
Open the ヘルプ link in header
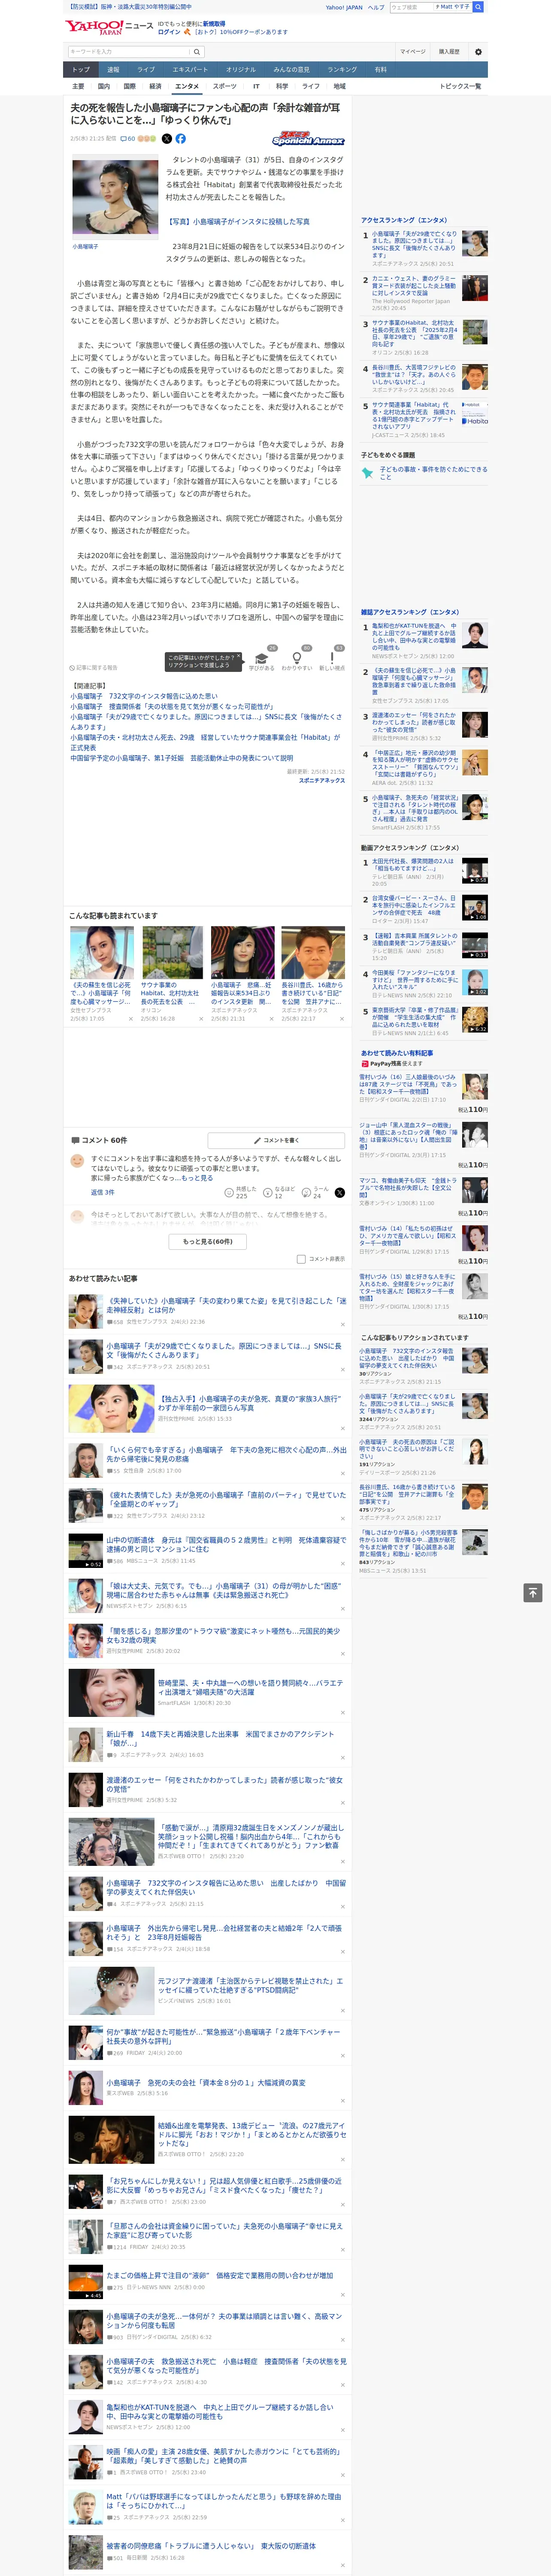(376, 7)
